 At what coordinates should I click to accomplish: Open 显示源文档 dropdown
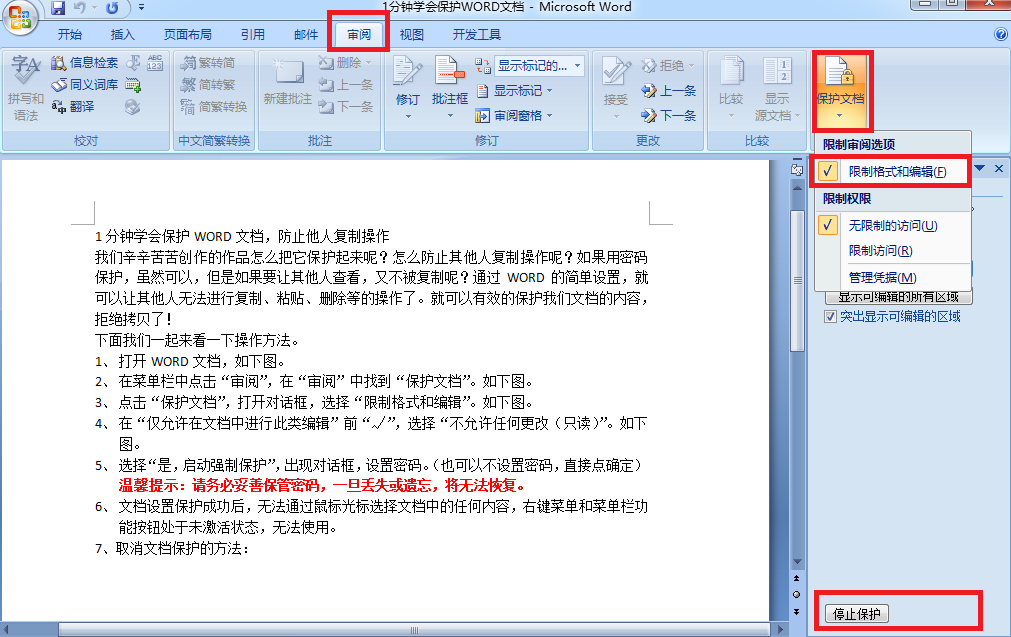(x=778, y=88)
